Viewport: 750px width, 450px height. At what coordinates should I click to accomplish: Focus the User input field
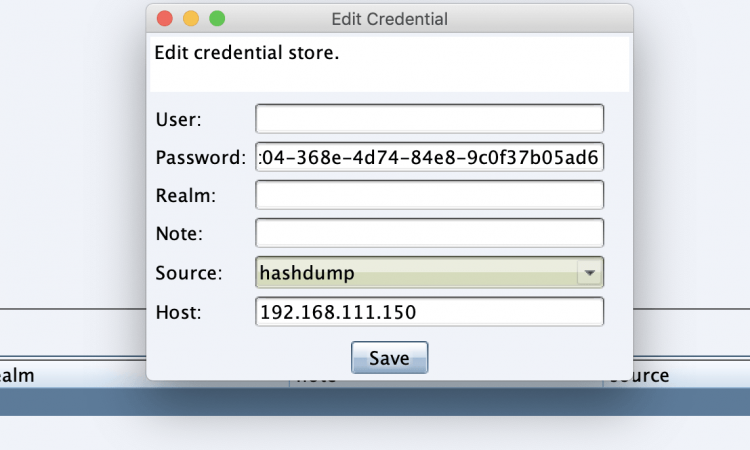coord(430,119)
